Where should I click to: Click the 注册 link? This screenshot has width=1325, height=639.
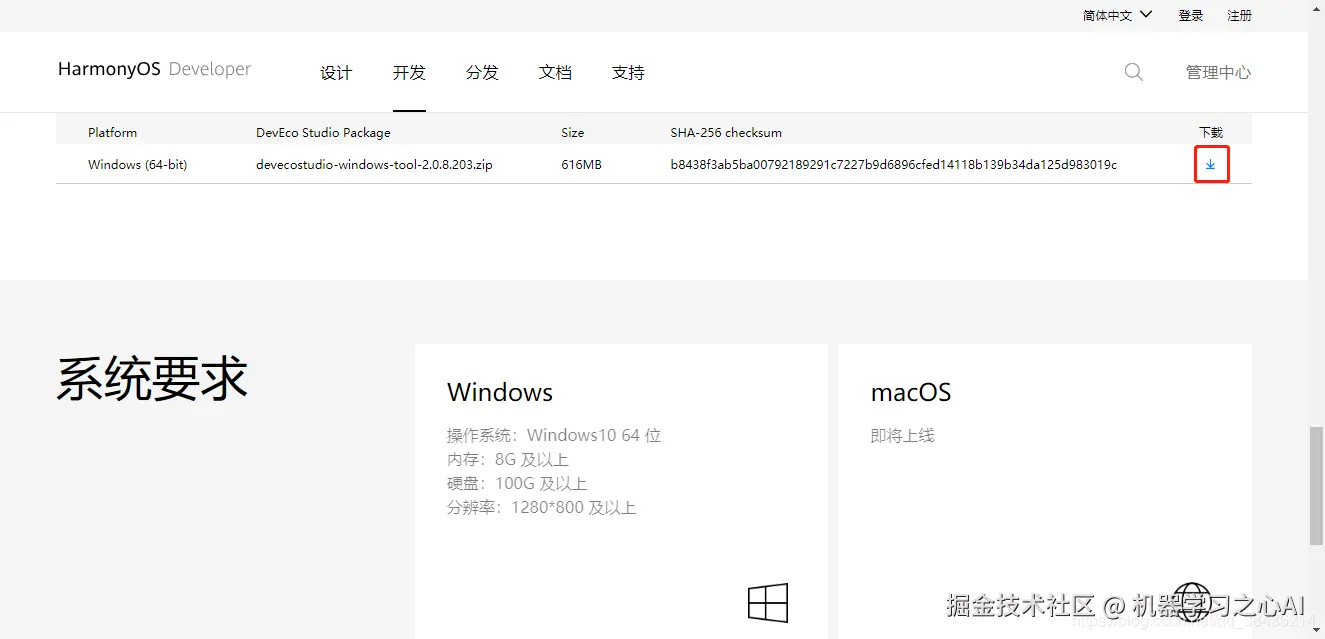(1239, 15)
